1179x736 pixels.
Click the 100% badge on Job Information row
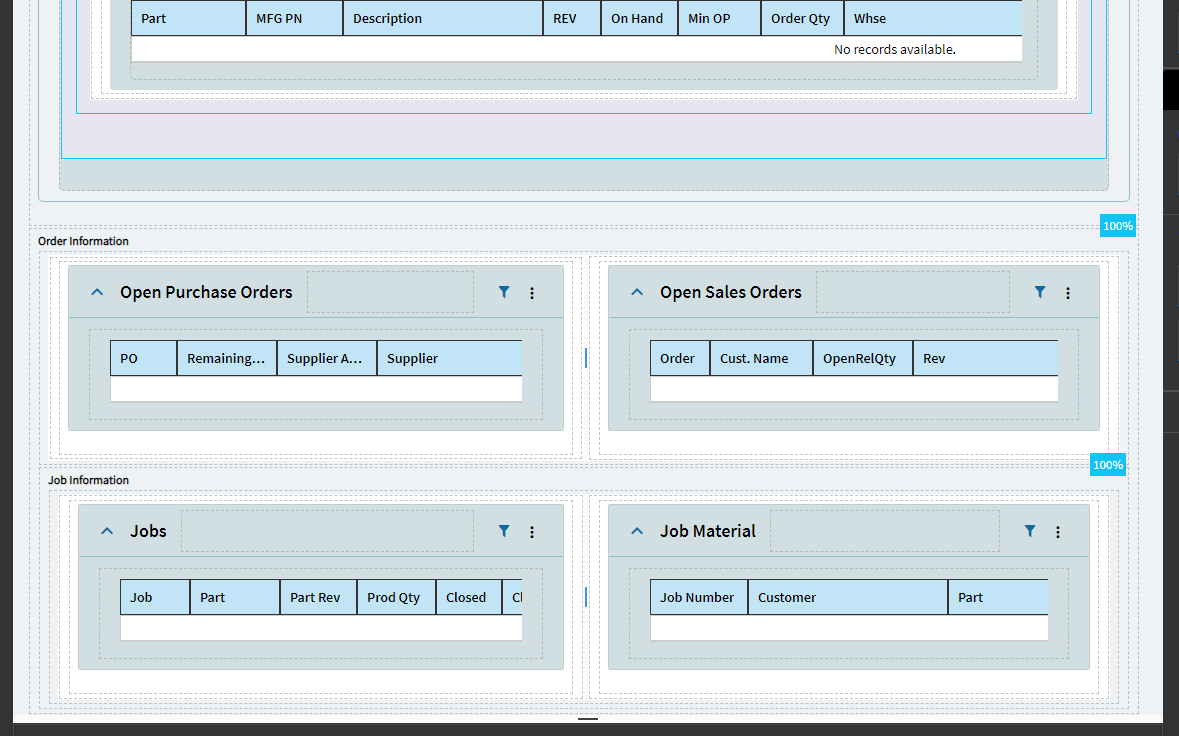tap(1108, 465)
